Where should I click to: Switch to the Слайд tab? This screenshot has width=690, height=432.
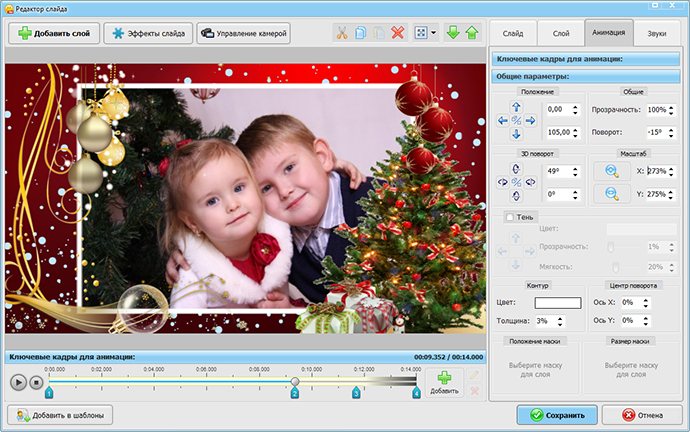[x=512, y=33]
